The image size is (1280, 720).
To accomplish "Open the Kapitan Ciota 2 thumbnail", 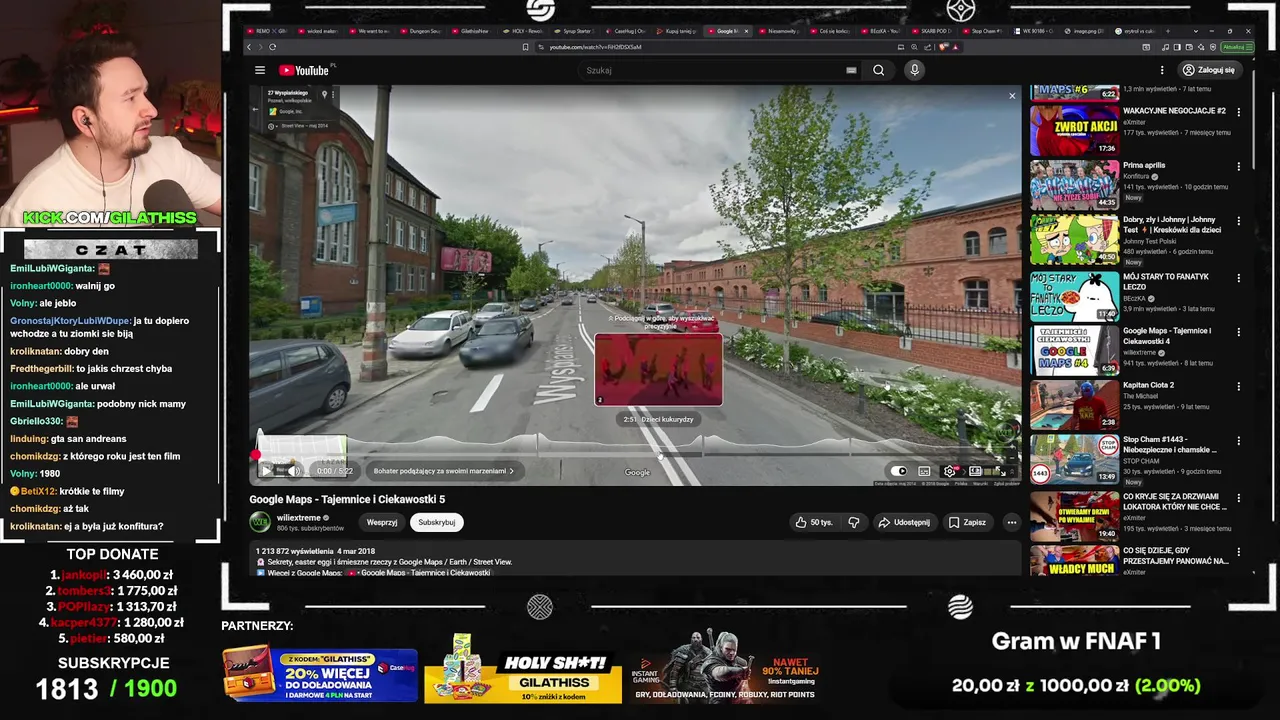I will point(1074,404).
